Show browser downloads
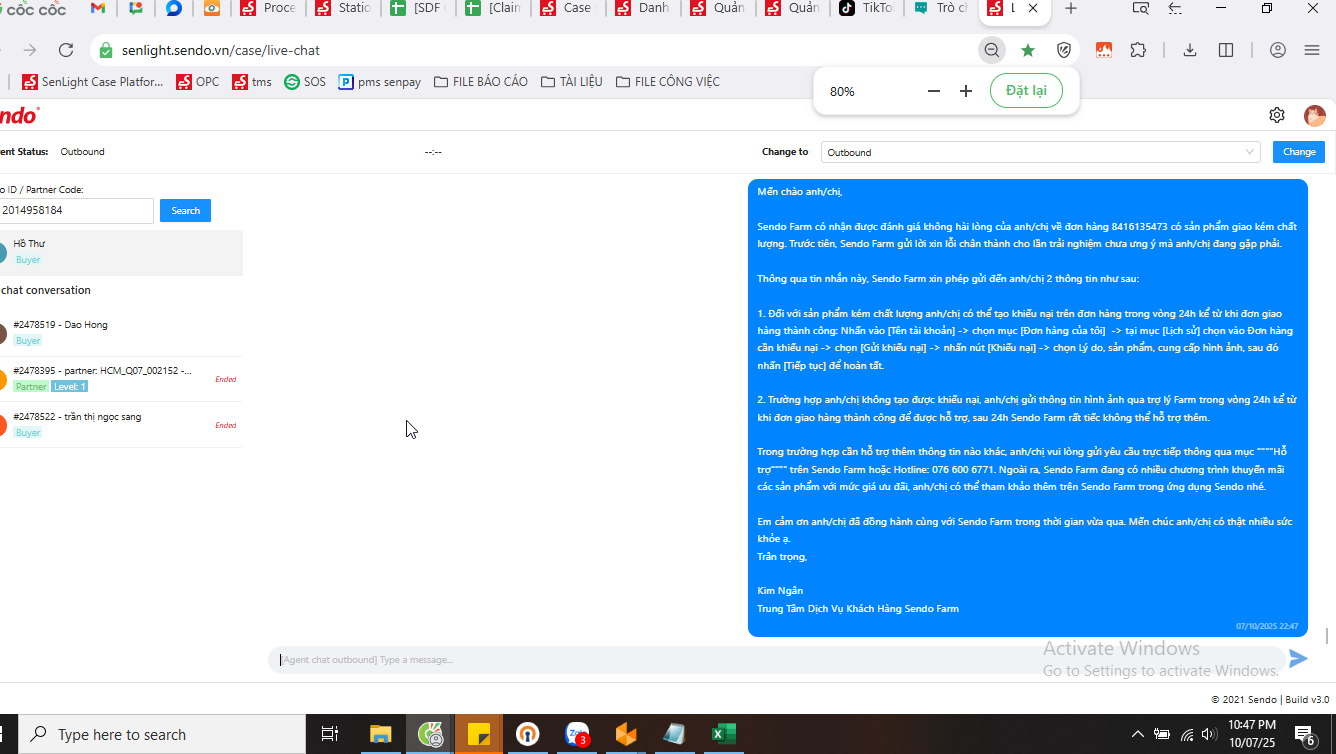Viewport: 1336px width, 754px height. [1190, 50]
